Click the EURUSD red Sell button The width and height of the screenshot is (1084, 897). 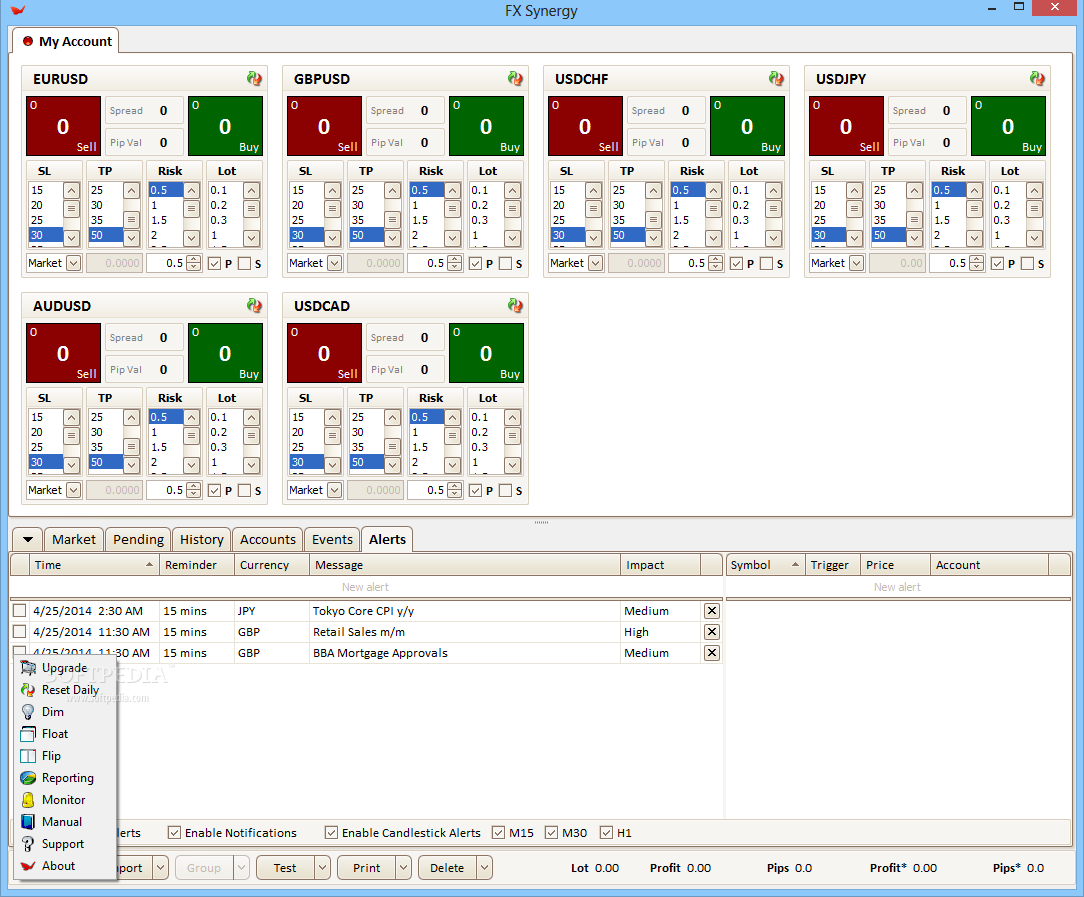(x=63, y=126)
